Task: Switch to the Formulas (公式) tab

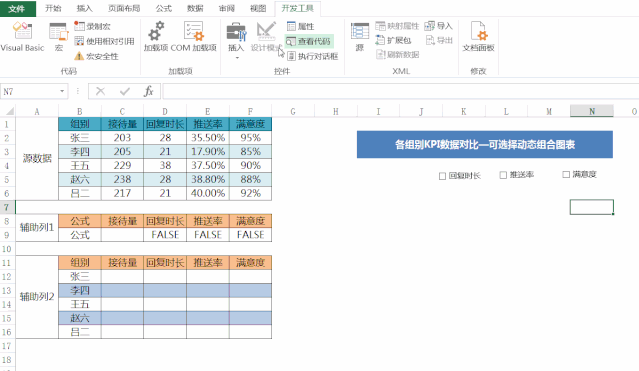Action: tap(164, 8)
